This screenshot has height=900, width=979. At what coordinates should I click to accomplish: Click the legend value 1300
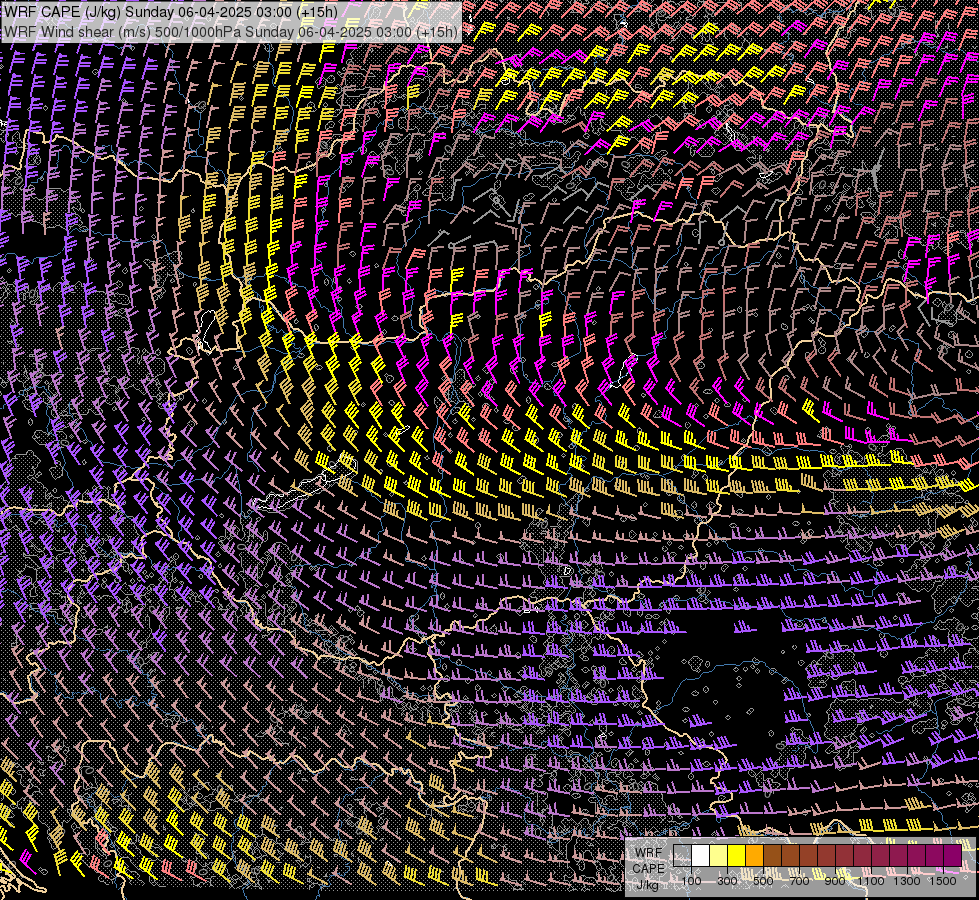coord(907,881)
